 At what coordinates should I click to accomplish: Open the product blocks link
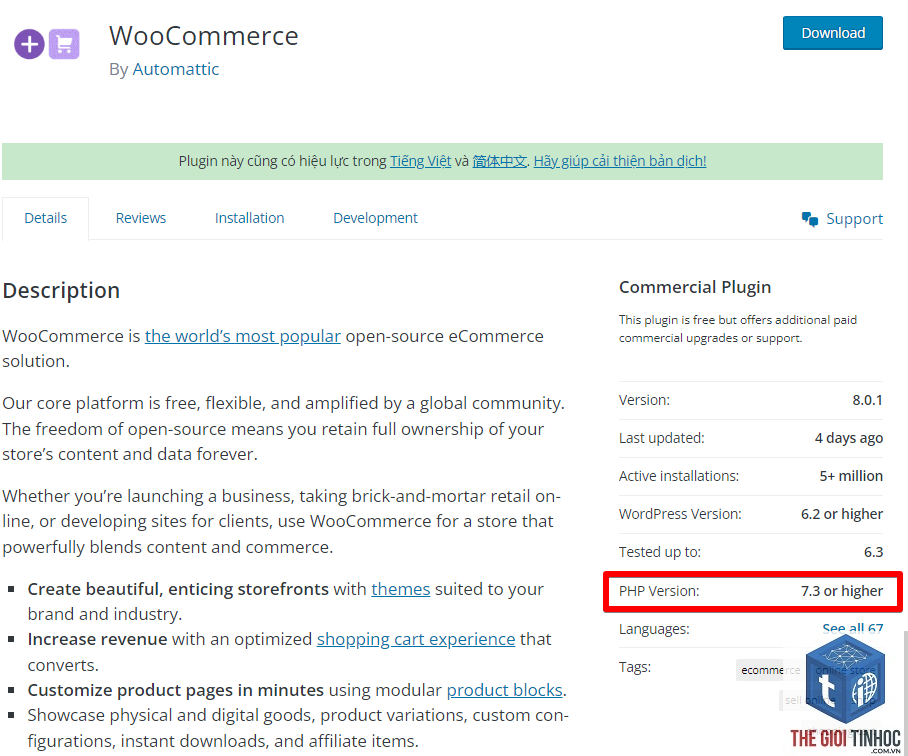point(504,690)
